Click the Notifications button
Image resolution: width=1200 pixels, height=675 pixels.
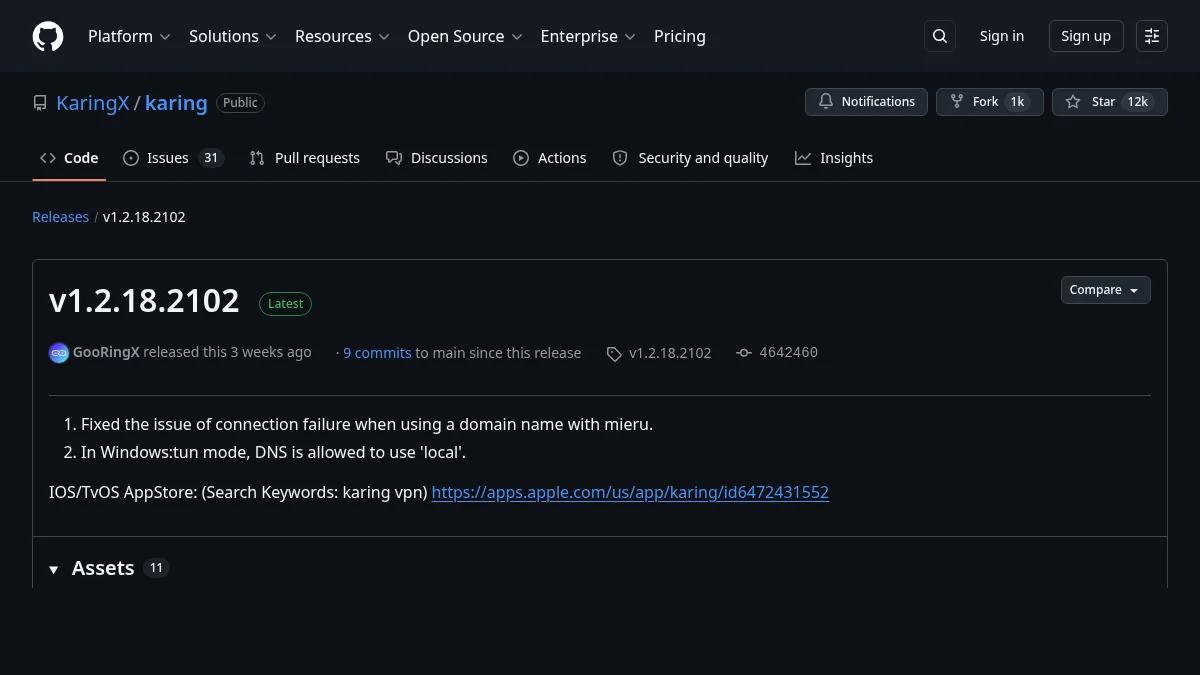click(x=866, y=102)
